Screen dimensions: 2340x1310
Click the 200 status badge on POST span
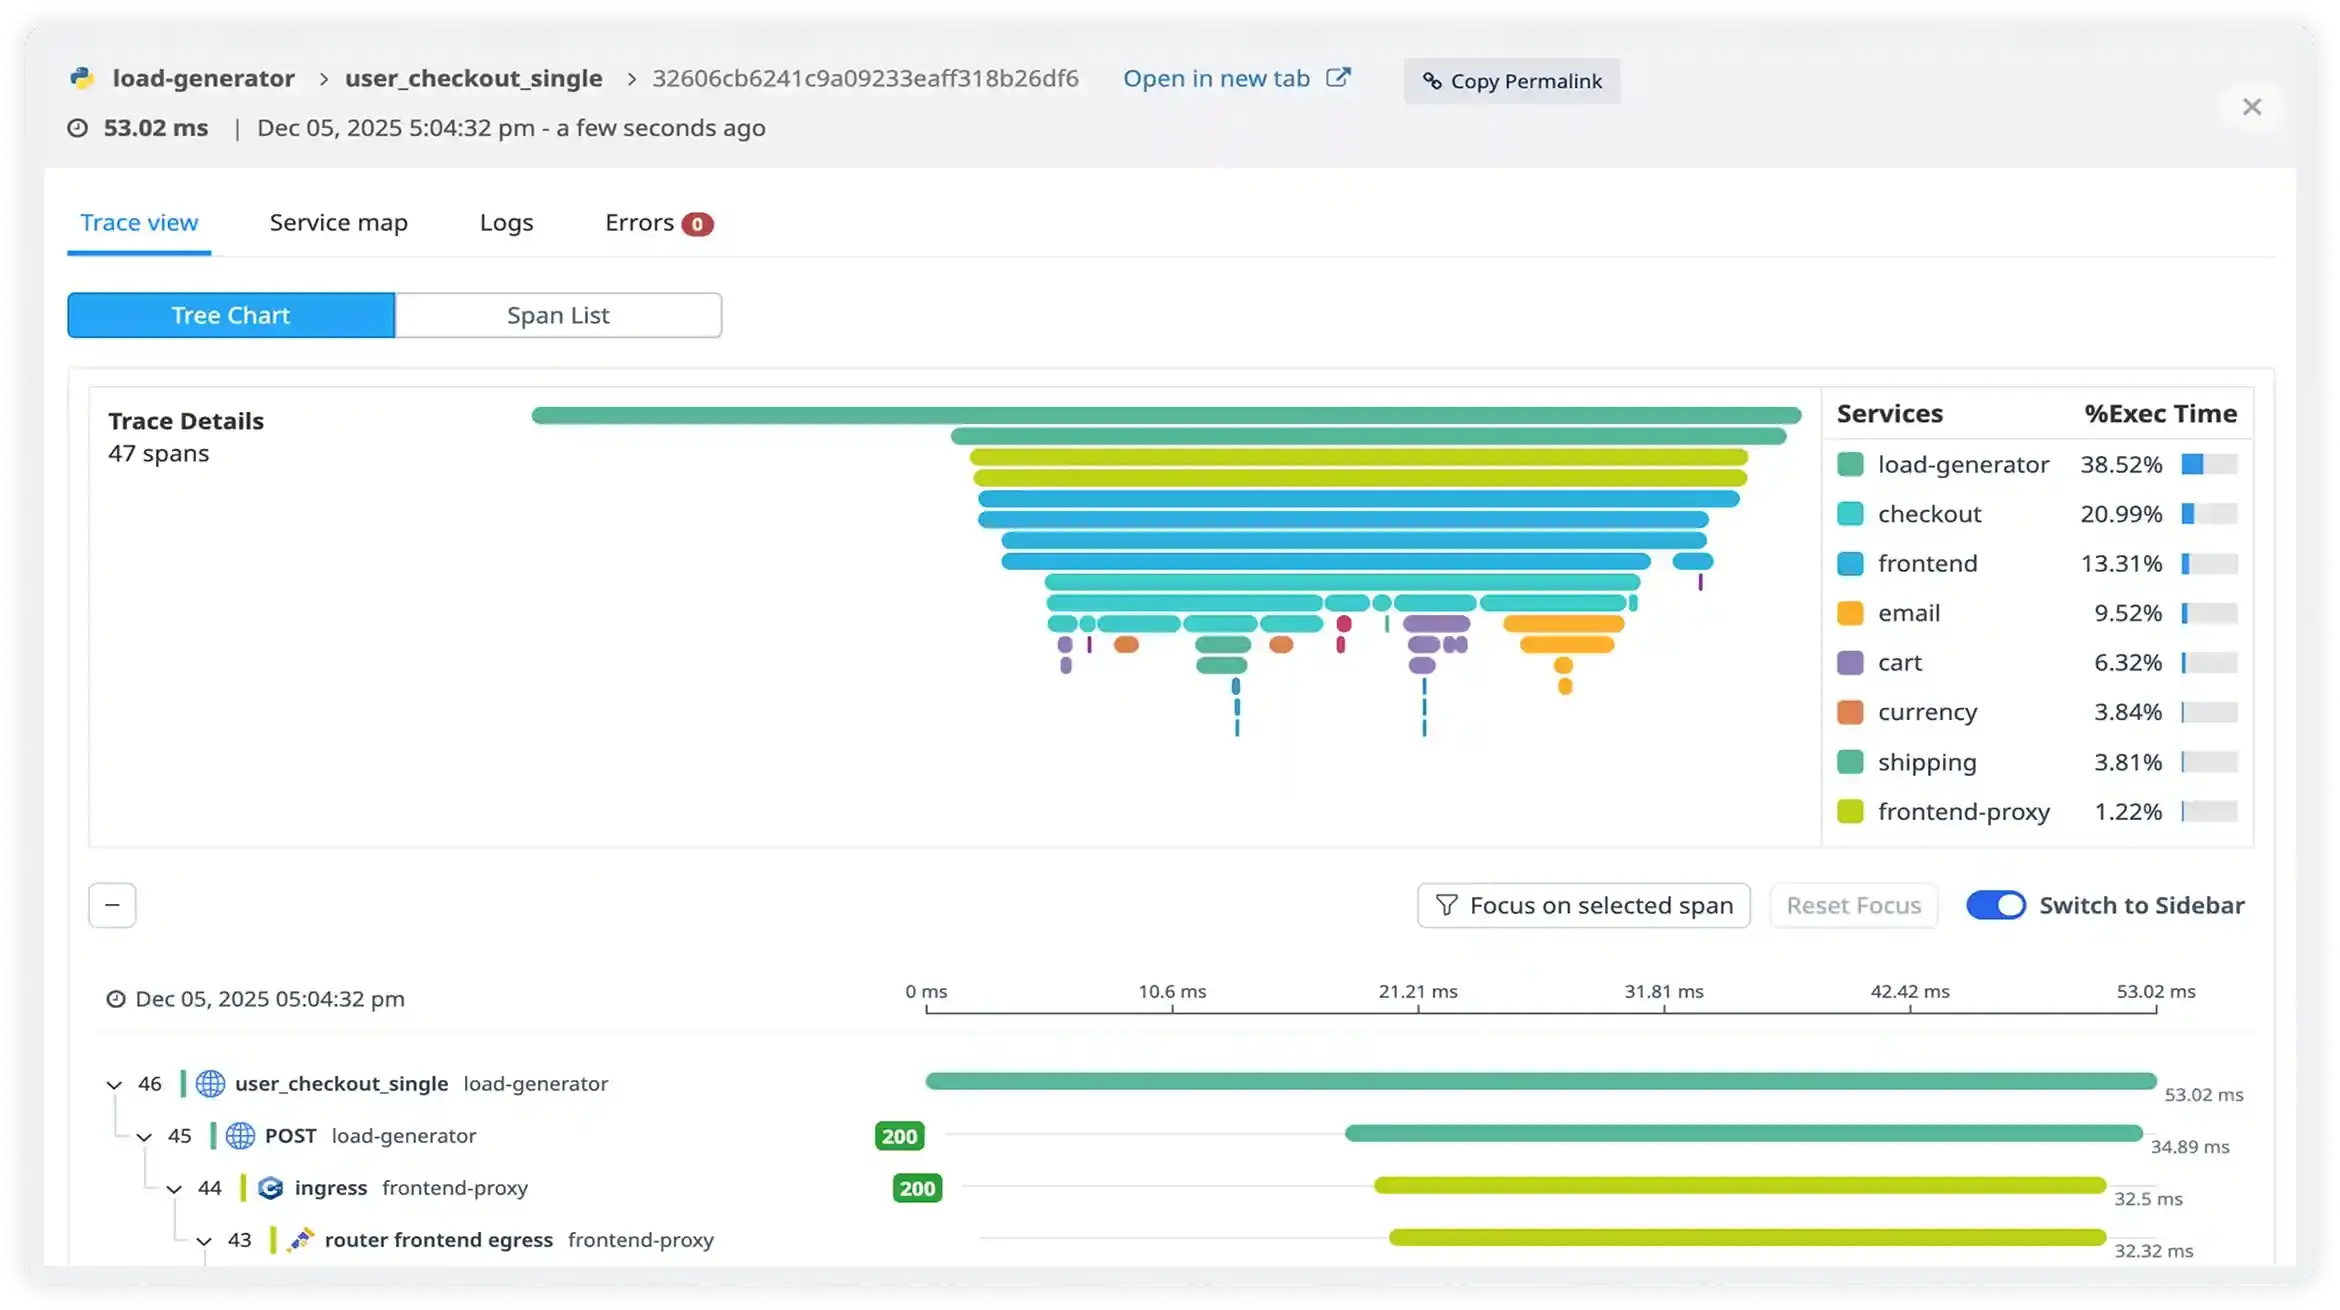pyautogui.click(x=899, y=1137)
